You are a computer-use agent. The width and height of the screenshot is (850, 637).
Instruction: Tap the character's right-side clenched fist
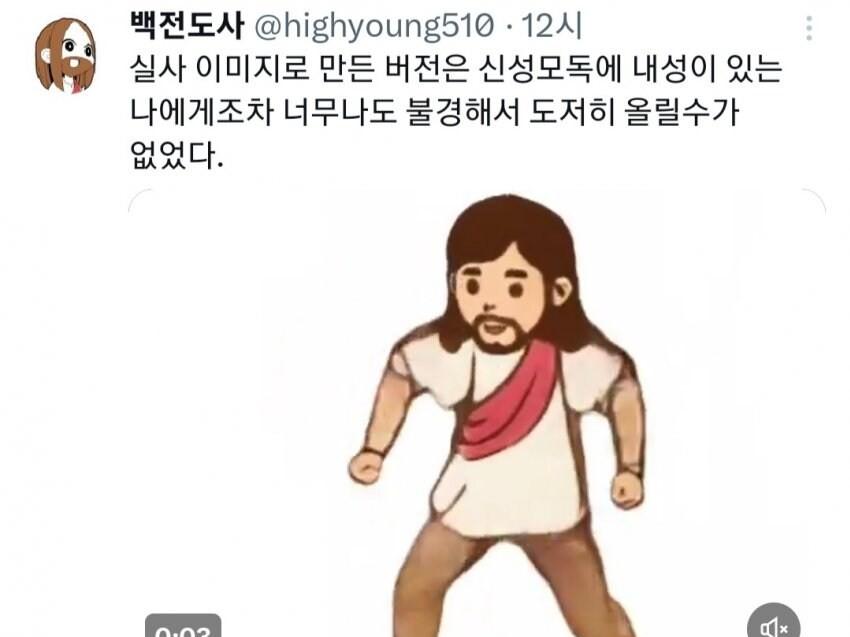627,489
